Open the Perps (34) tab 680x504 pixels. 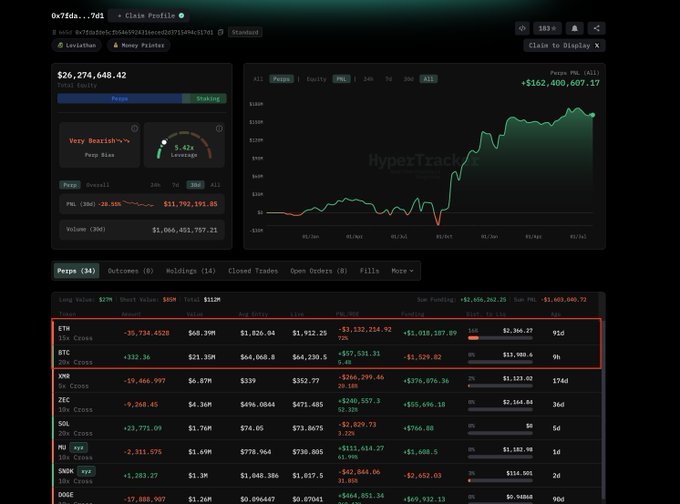[x=76, y=271]
